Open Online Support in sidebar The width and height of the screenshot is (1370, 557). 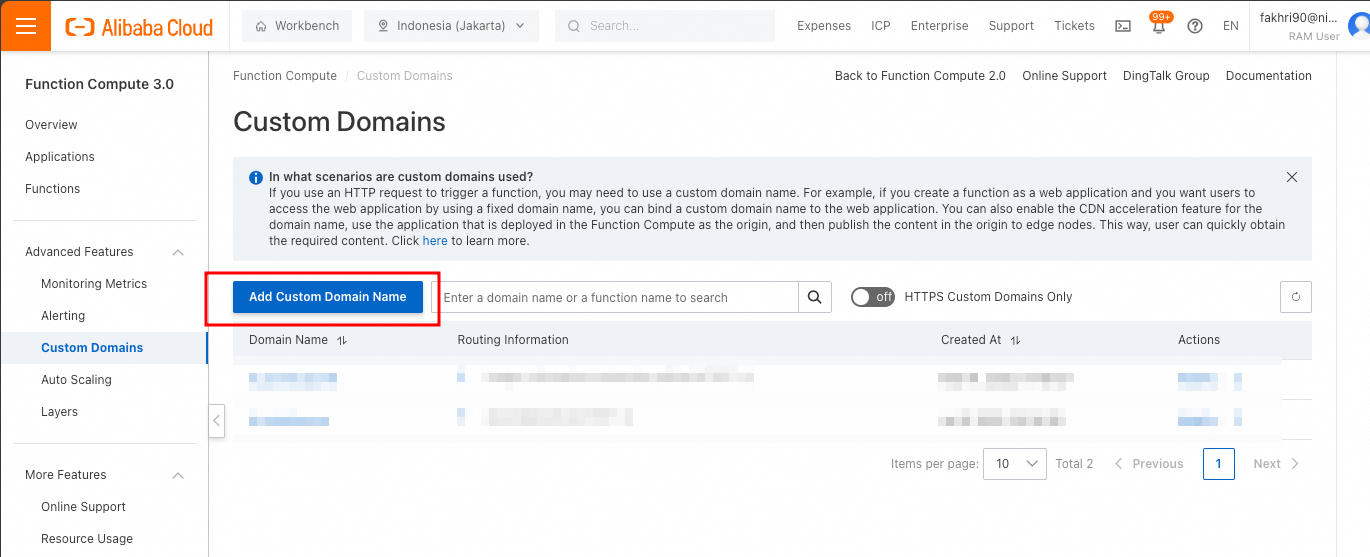tap(83, 507)
